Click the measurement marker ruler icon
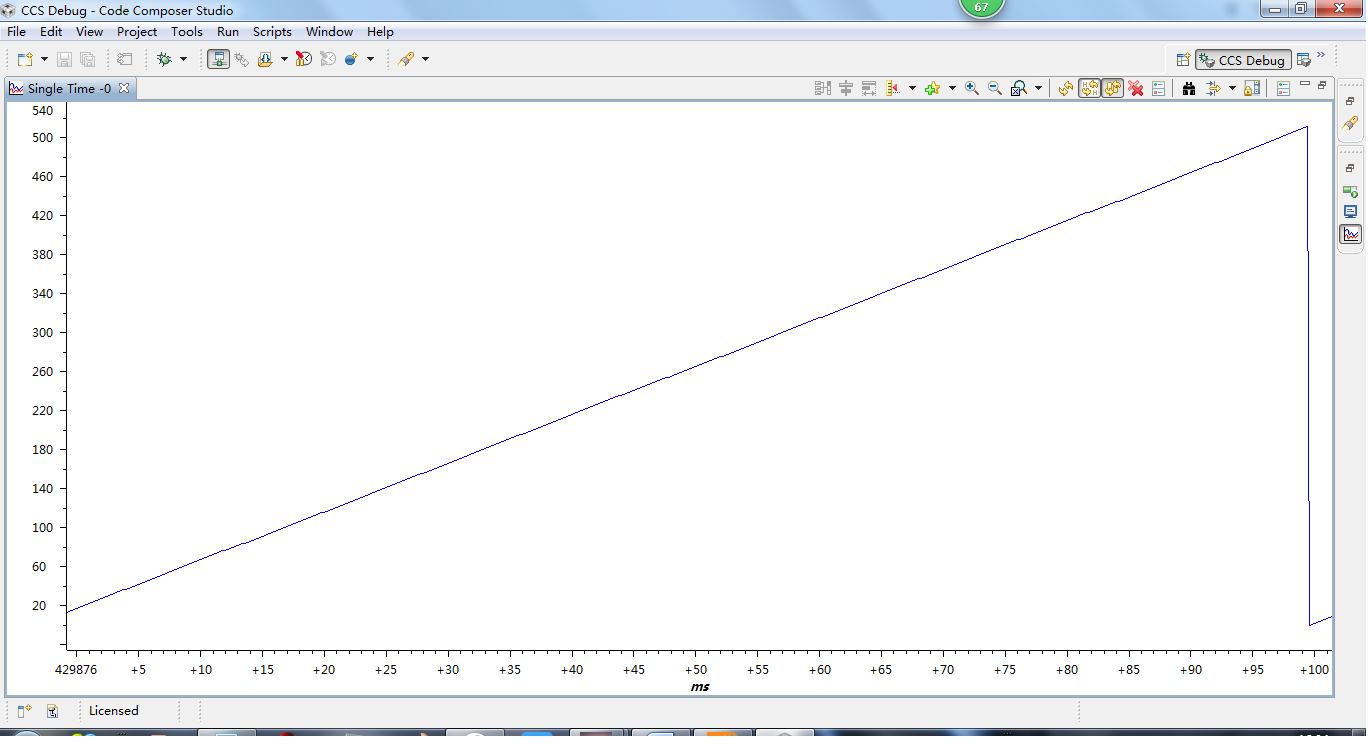1368x748 pixels. coord(893,89)
